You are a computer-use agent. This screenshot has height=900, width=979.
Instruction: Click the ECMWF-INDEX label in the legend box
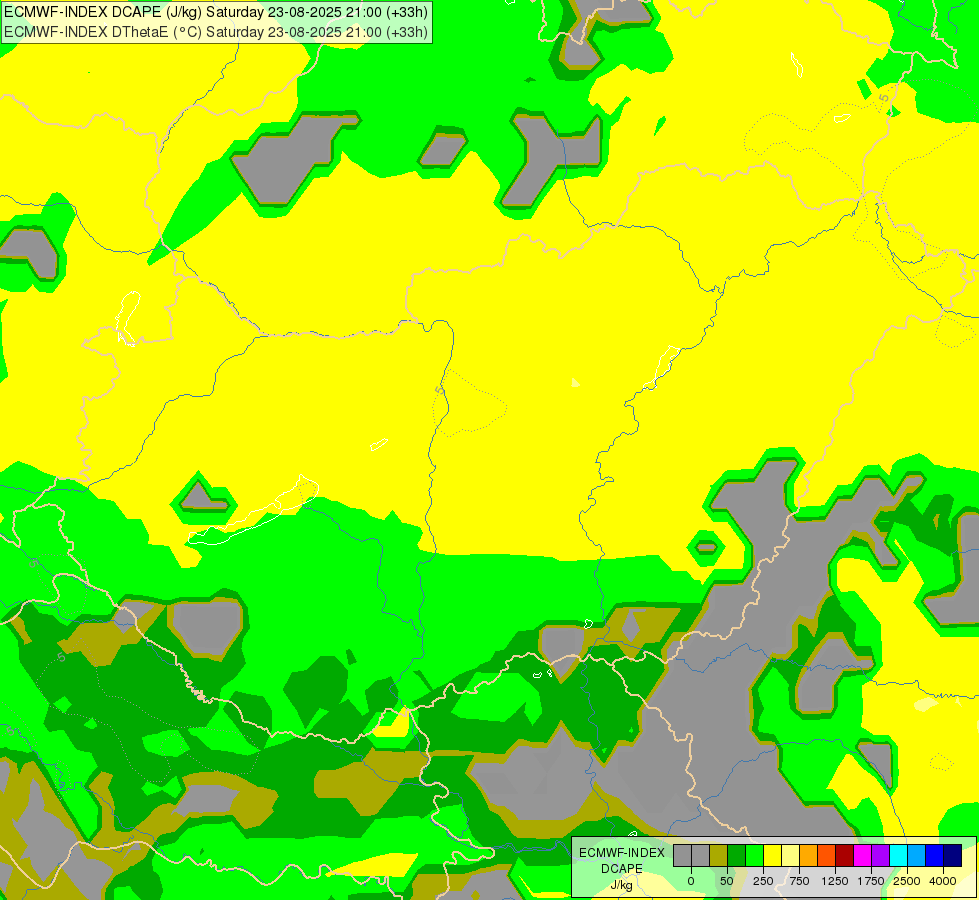(622, 853)
